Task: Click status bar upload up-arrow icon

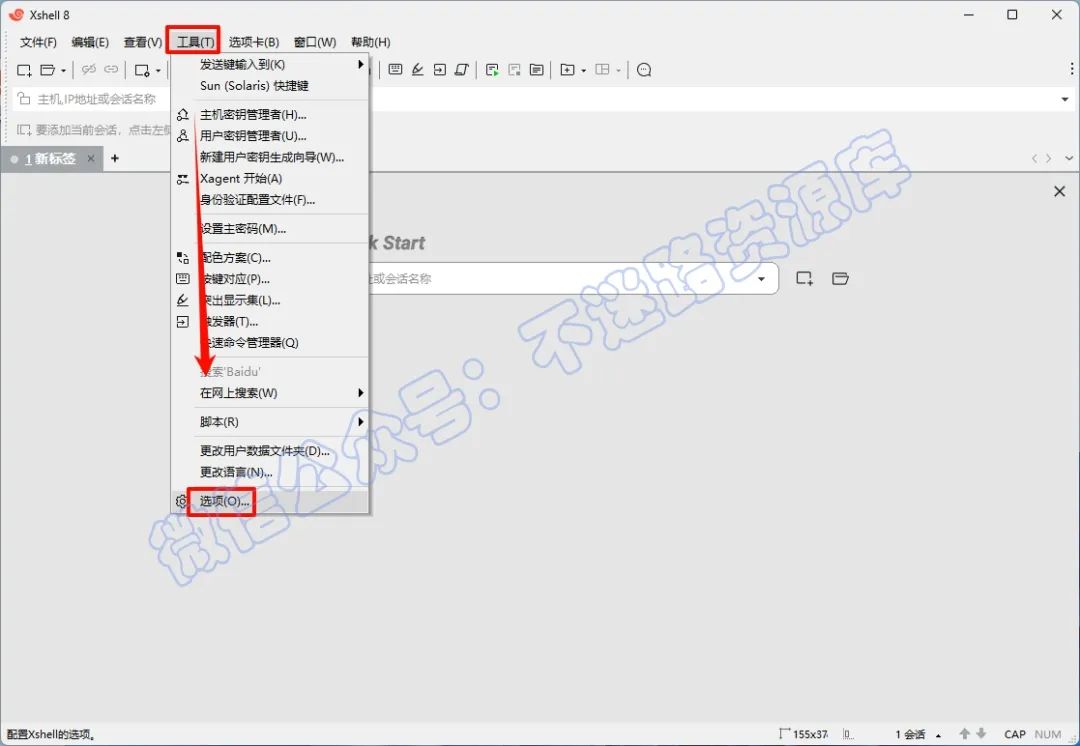Action: point(965,734)
